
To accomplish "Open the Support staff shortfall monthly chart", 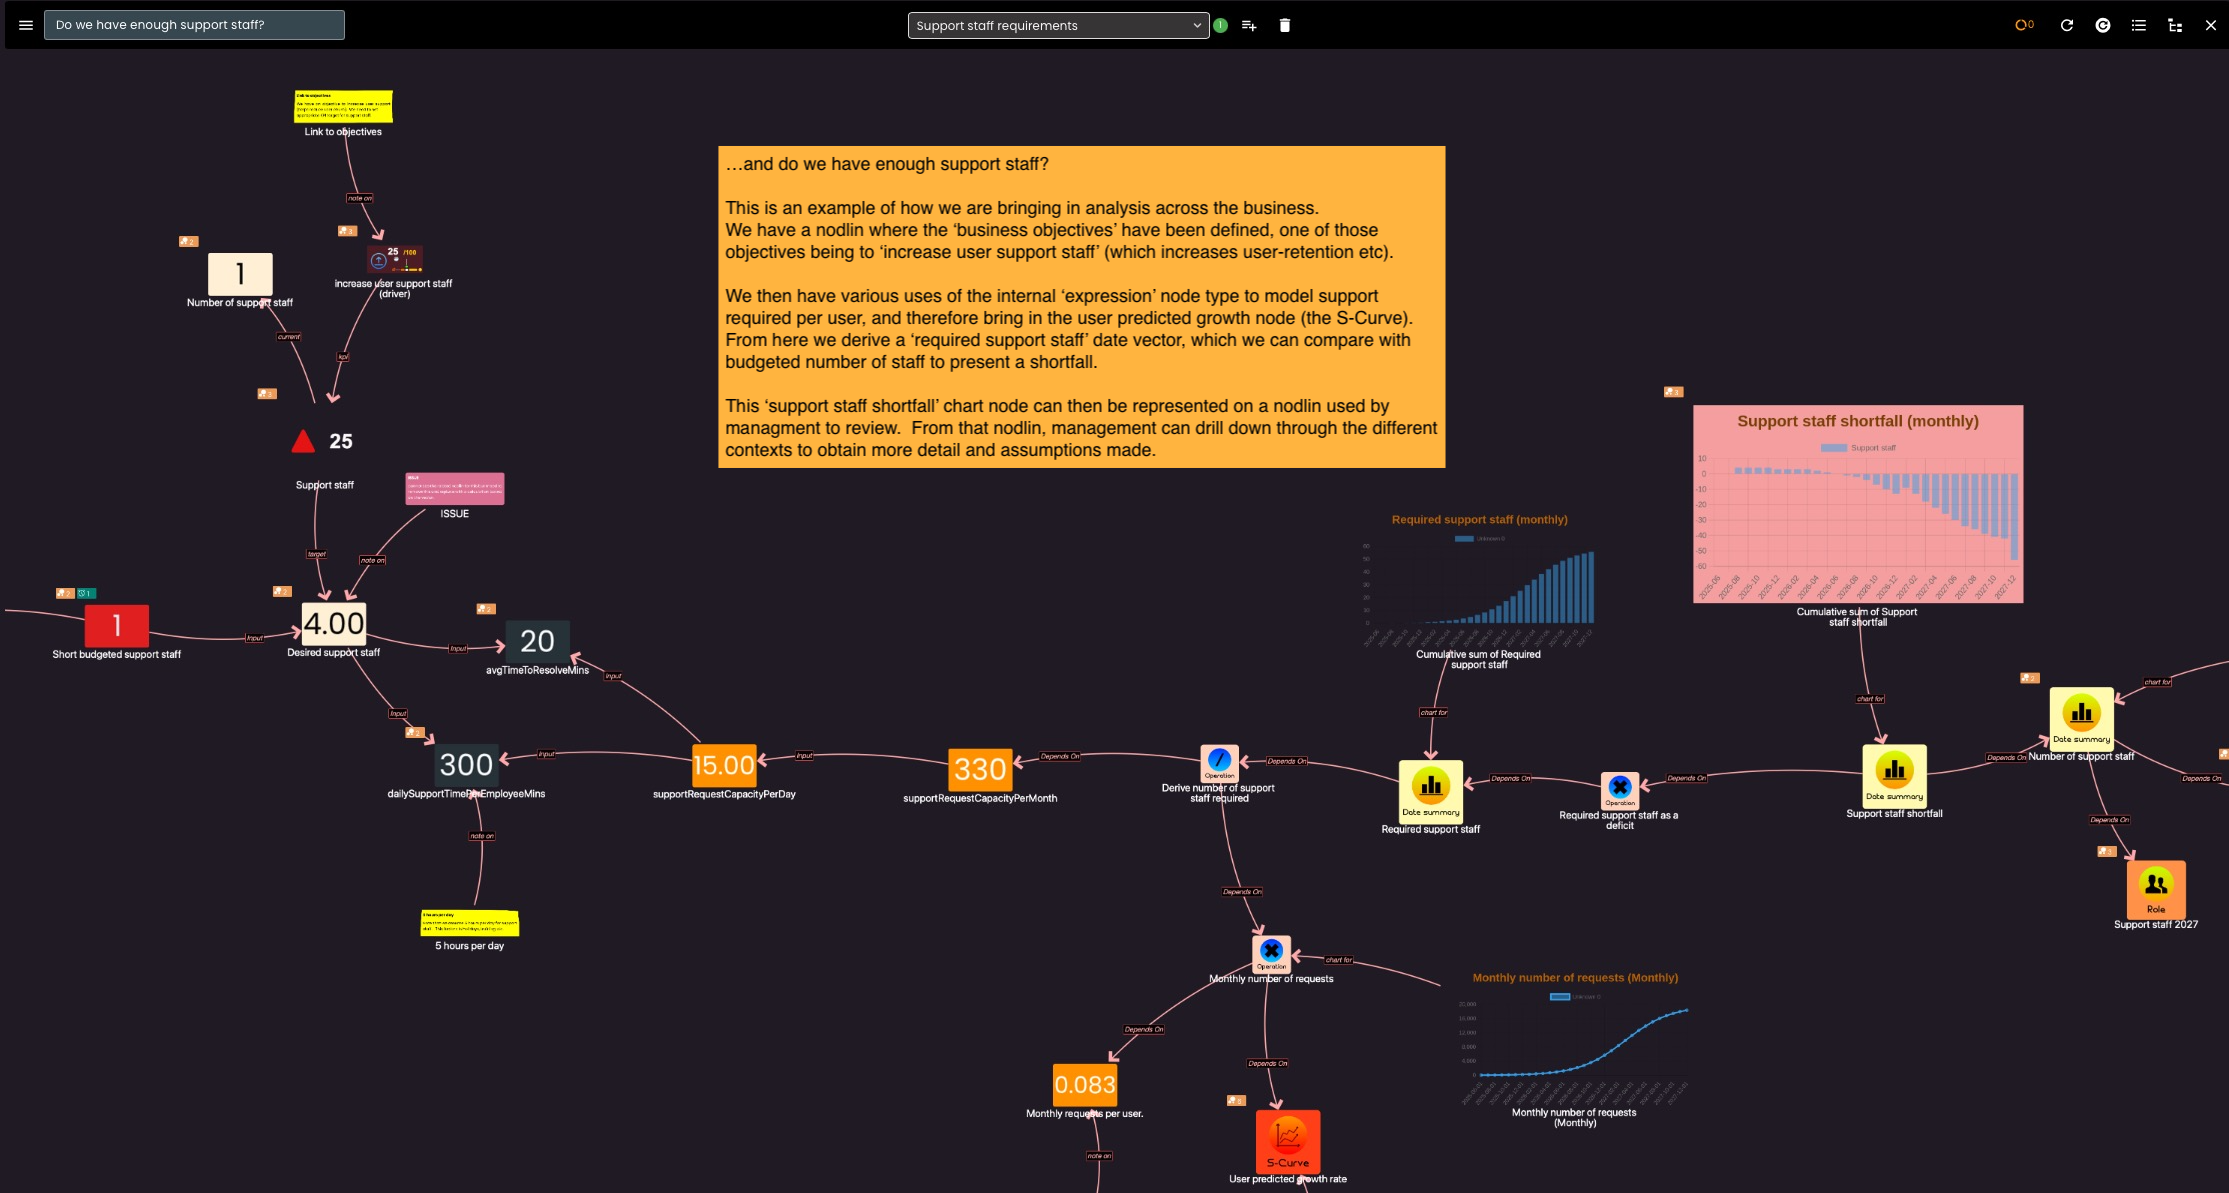I will tap(1858, 504).
